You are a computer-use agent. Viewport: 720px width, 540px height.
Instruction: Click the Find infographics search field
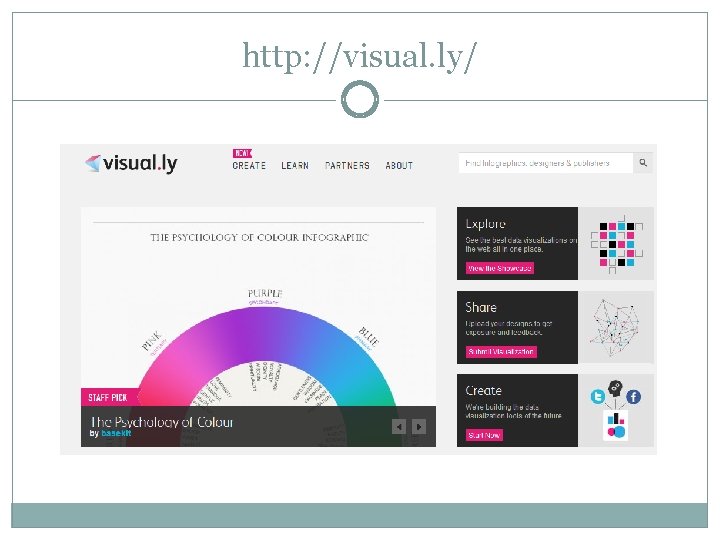tap(546, 163)
